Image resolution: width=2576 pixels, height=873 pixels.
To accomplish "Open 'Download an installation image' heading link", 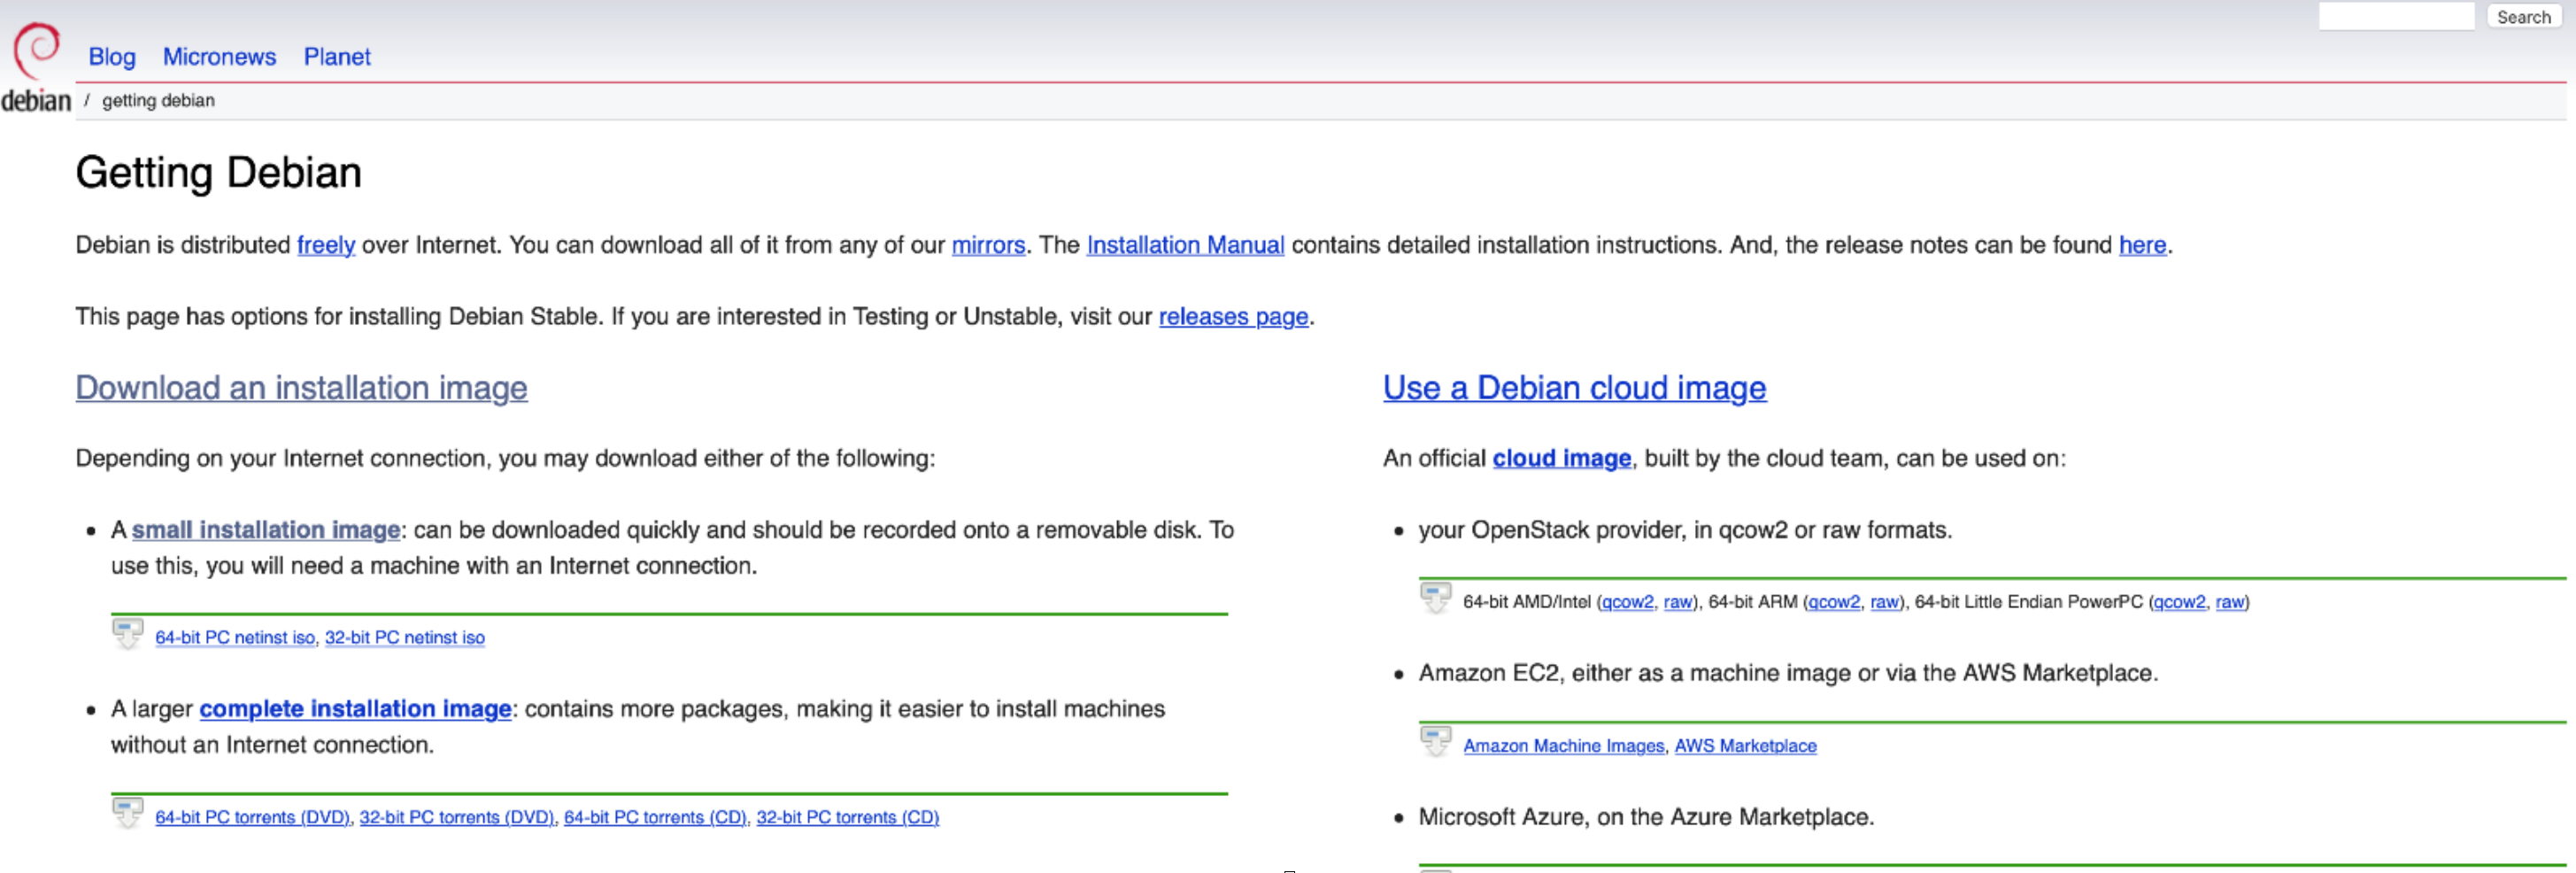I will tap(301, 388).
